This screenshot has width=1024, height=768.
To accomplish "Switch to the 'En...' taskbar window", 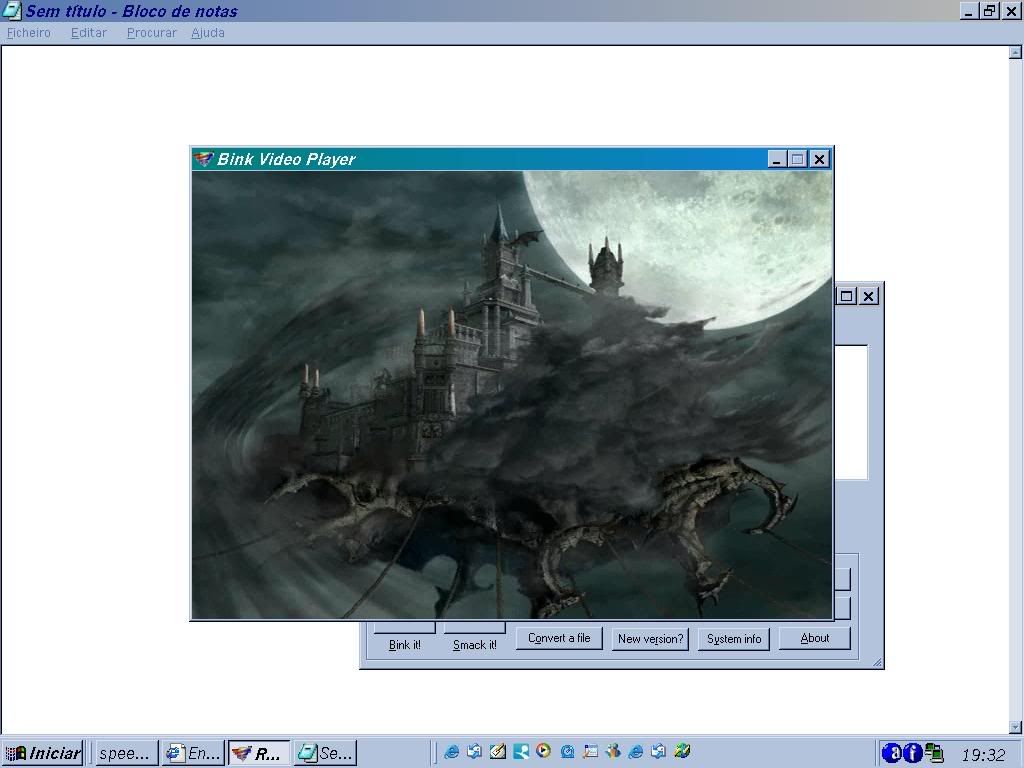I will pyautogui.click(x=193, y=753).
